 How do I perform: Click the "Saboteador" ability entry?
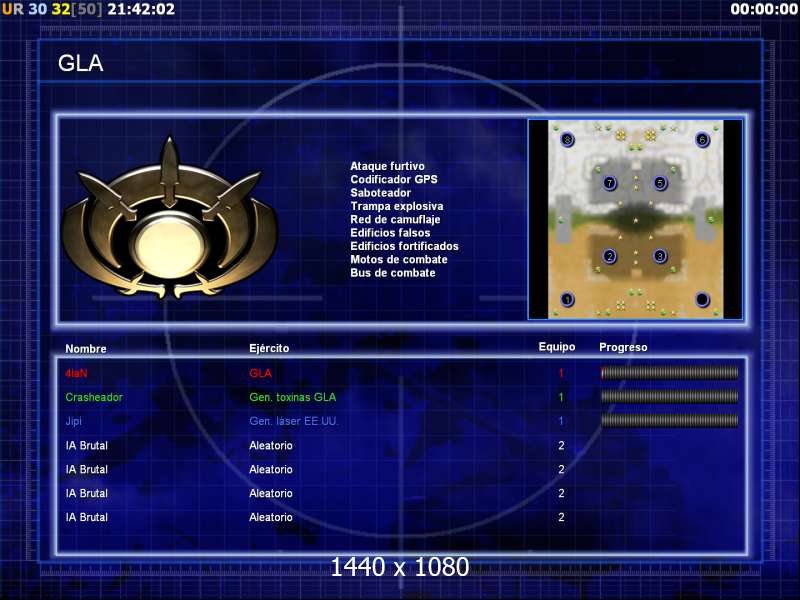point(381,192)
